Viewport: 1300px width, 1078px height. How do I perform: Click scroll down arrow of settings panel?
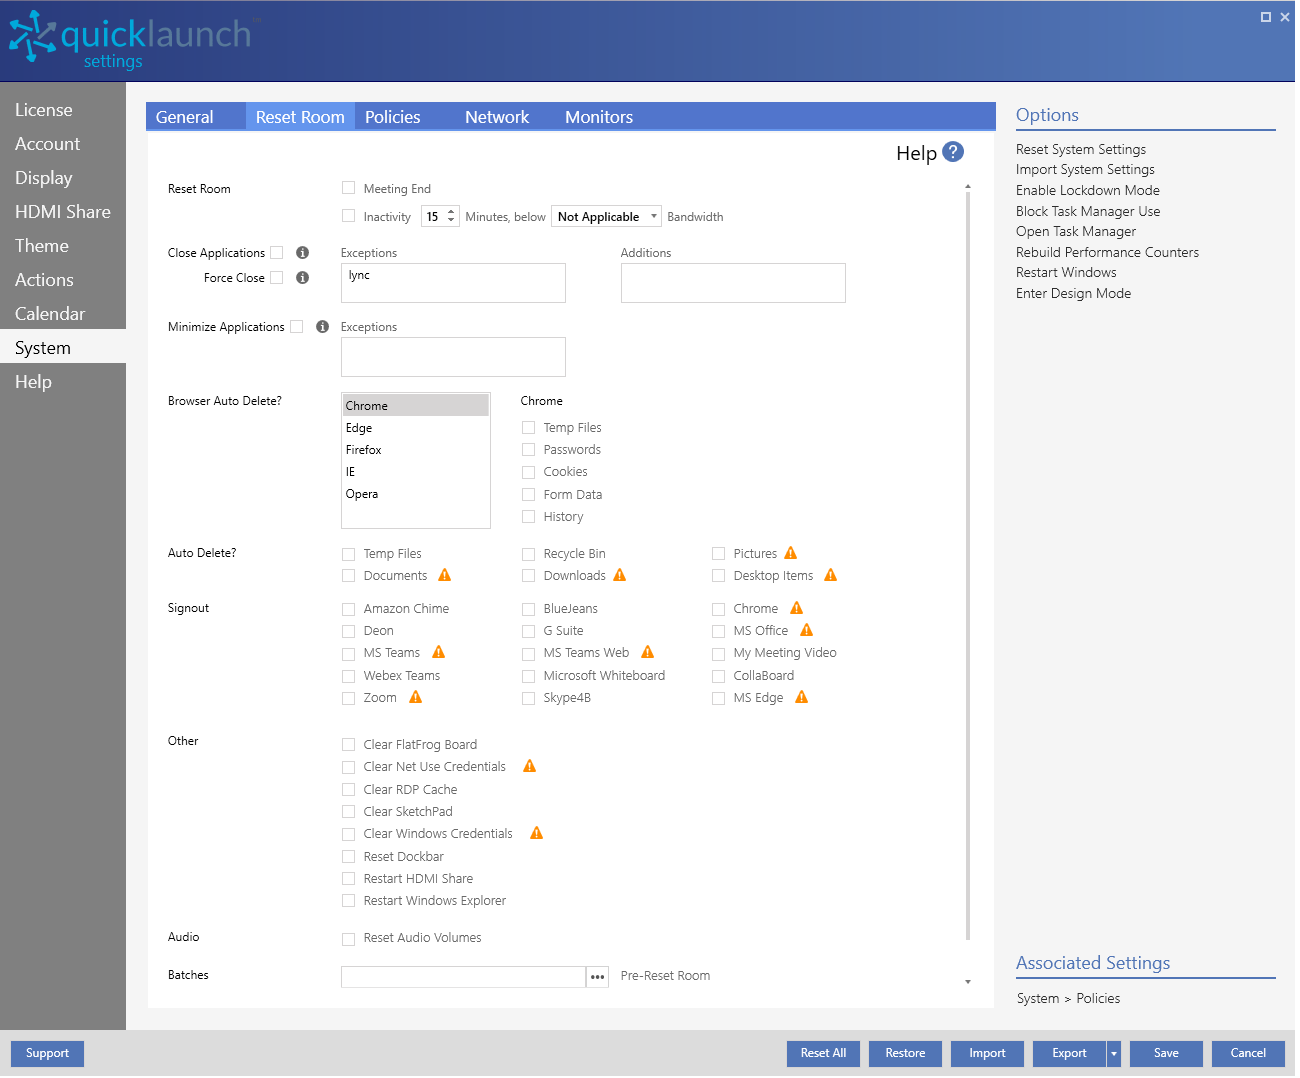967,982
